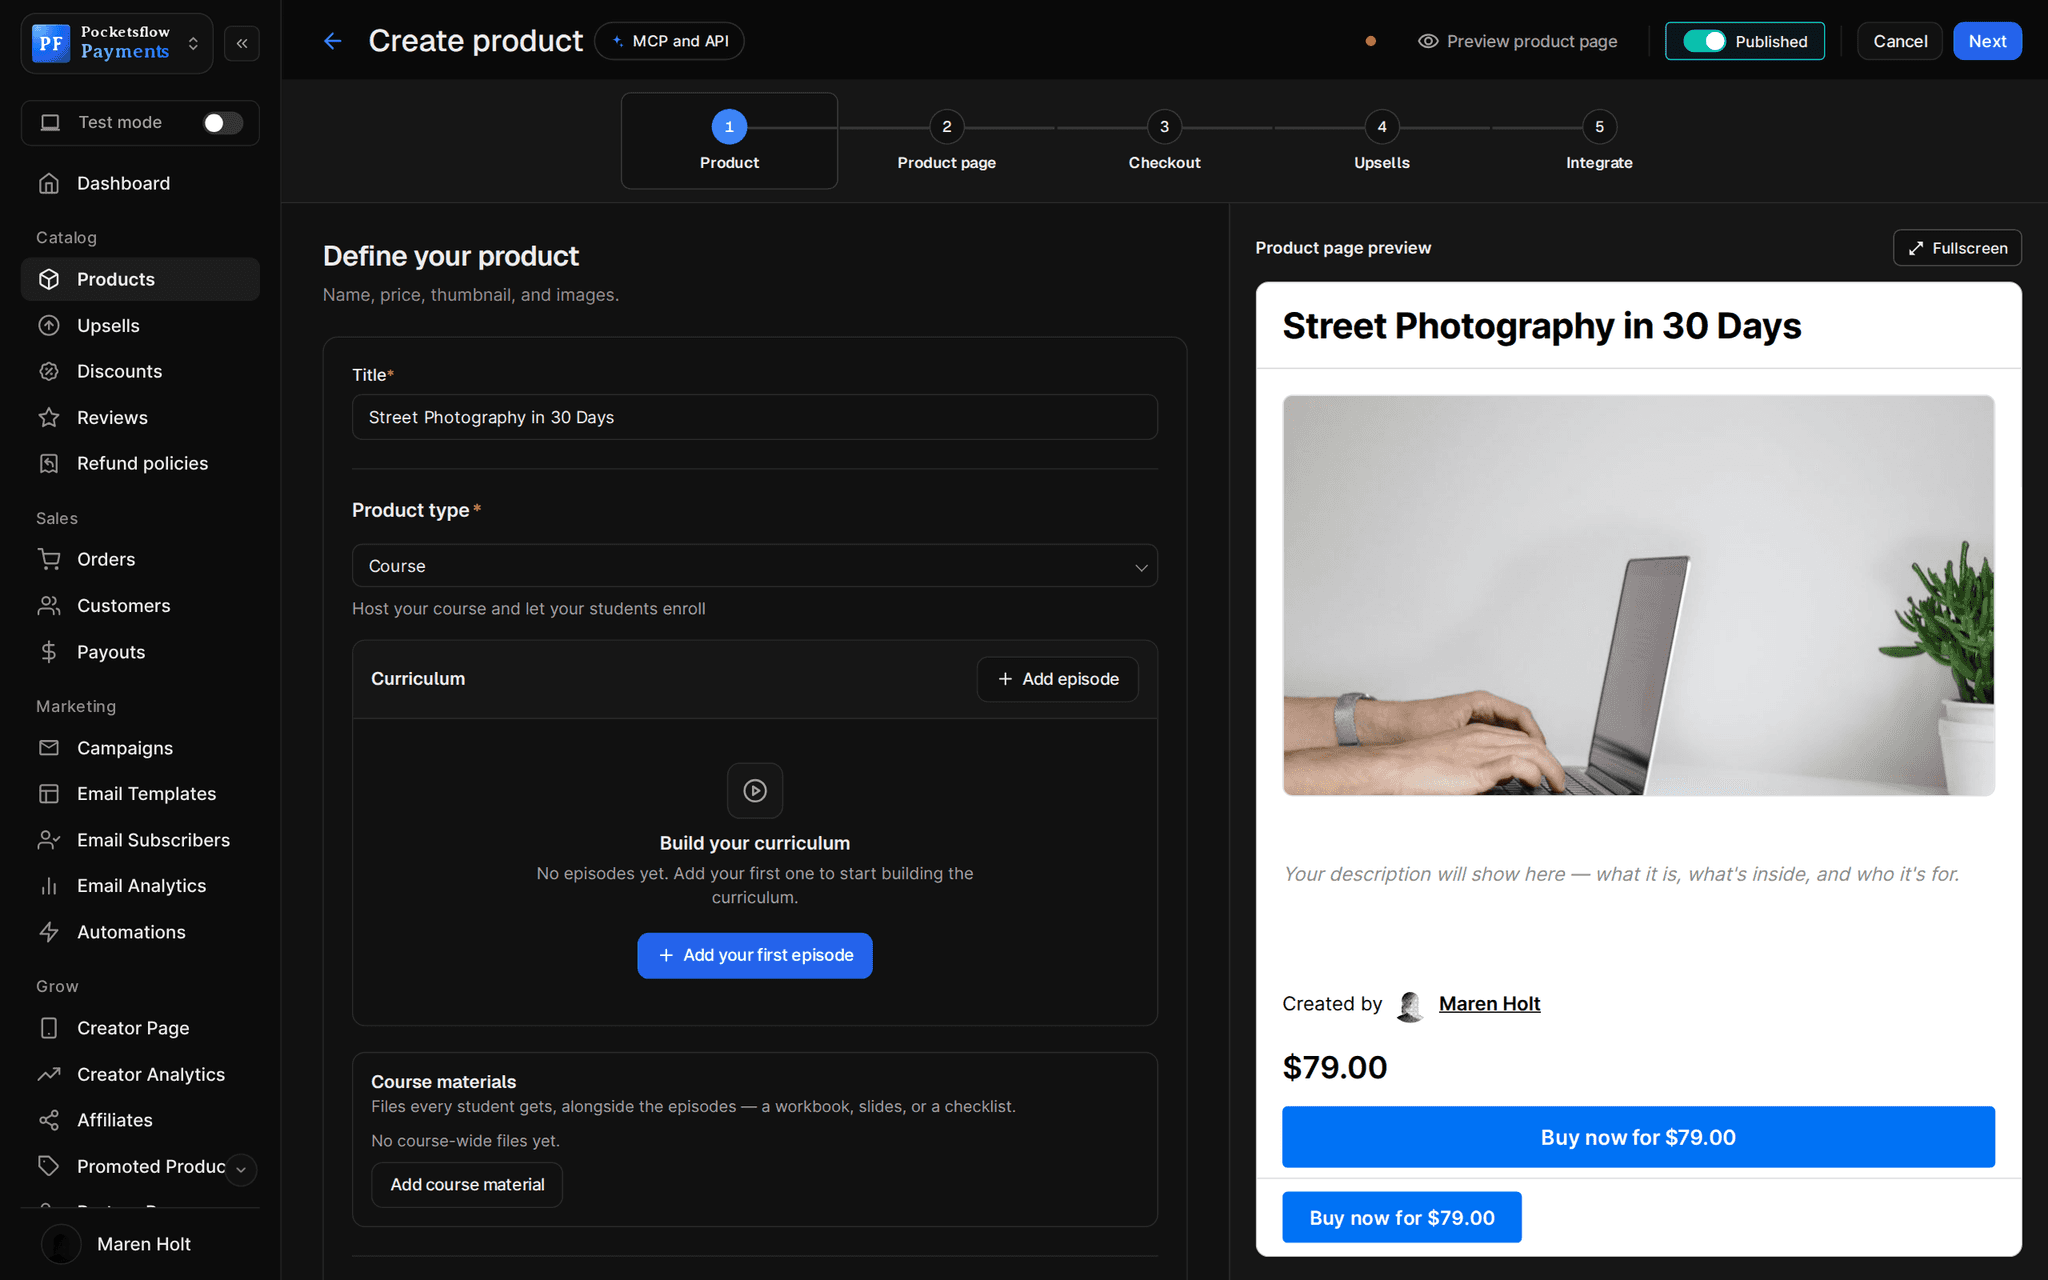Viewport: 2048px width, 1280px height.
Task: Click the Refund policies receipt icon
Action: coord(49,463)
